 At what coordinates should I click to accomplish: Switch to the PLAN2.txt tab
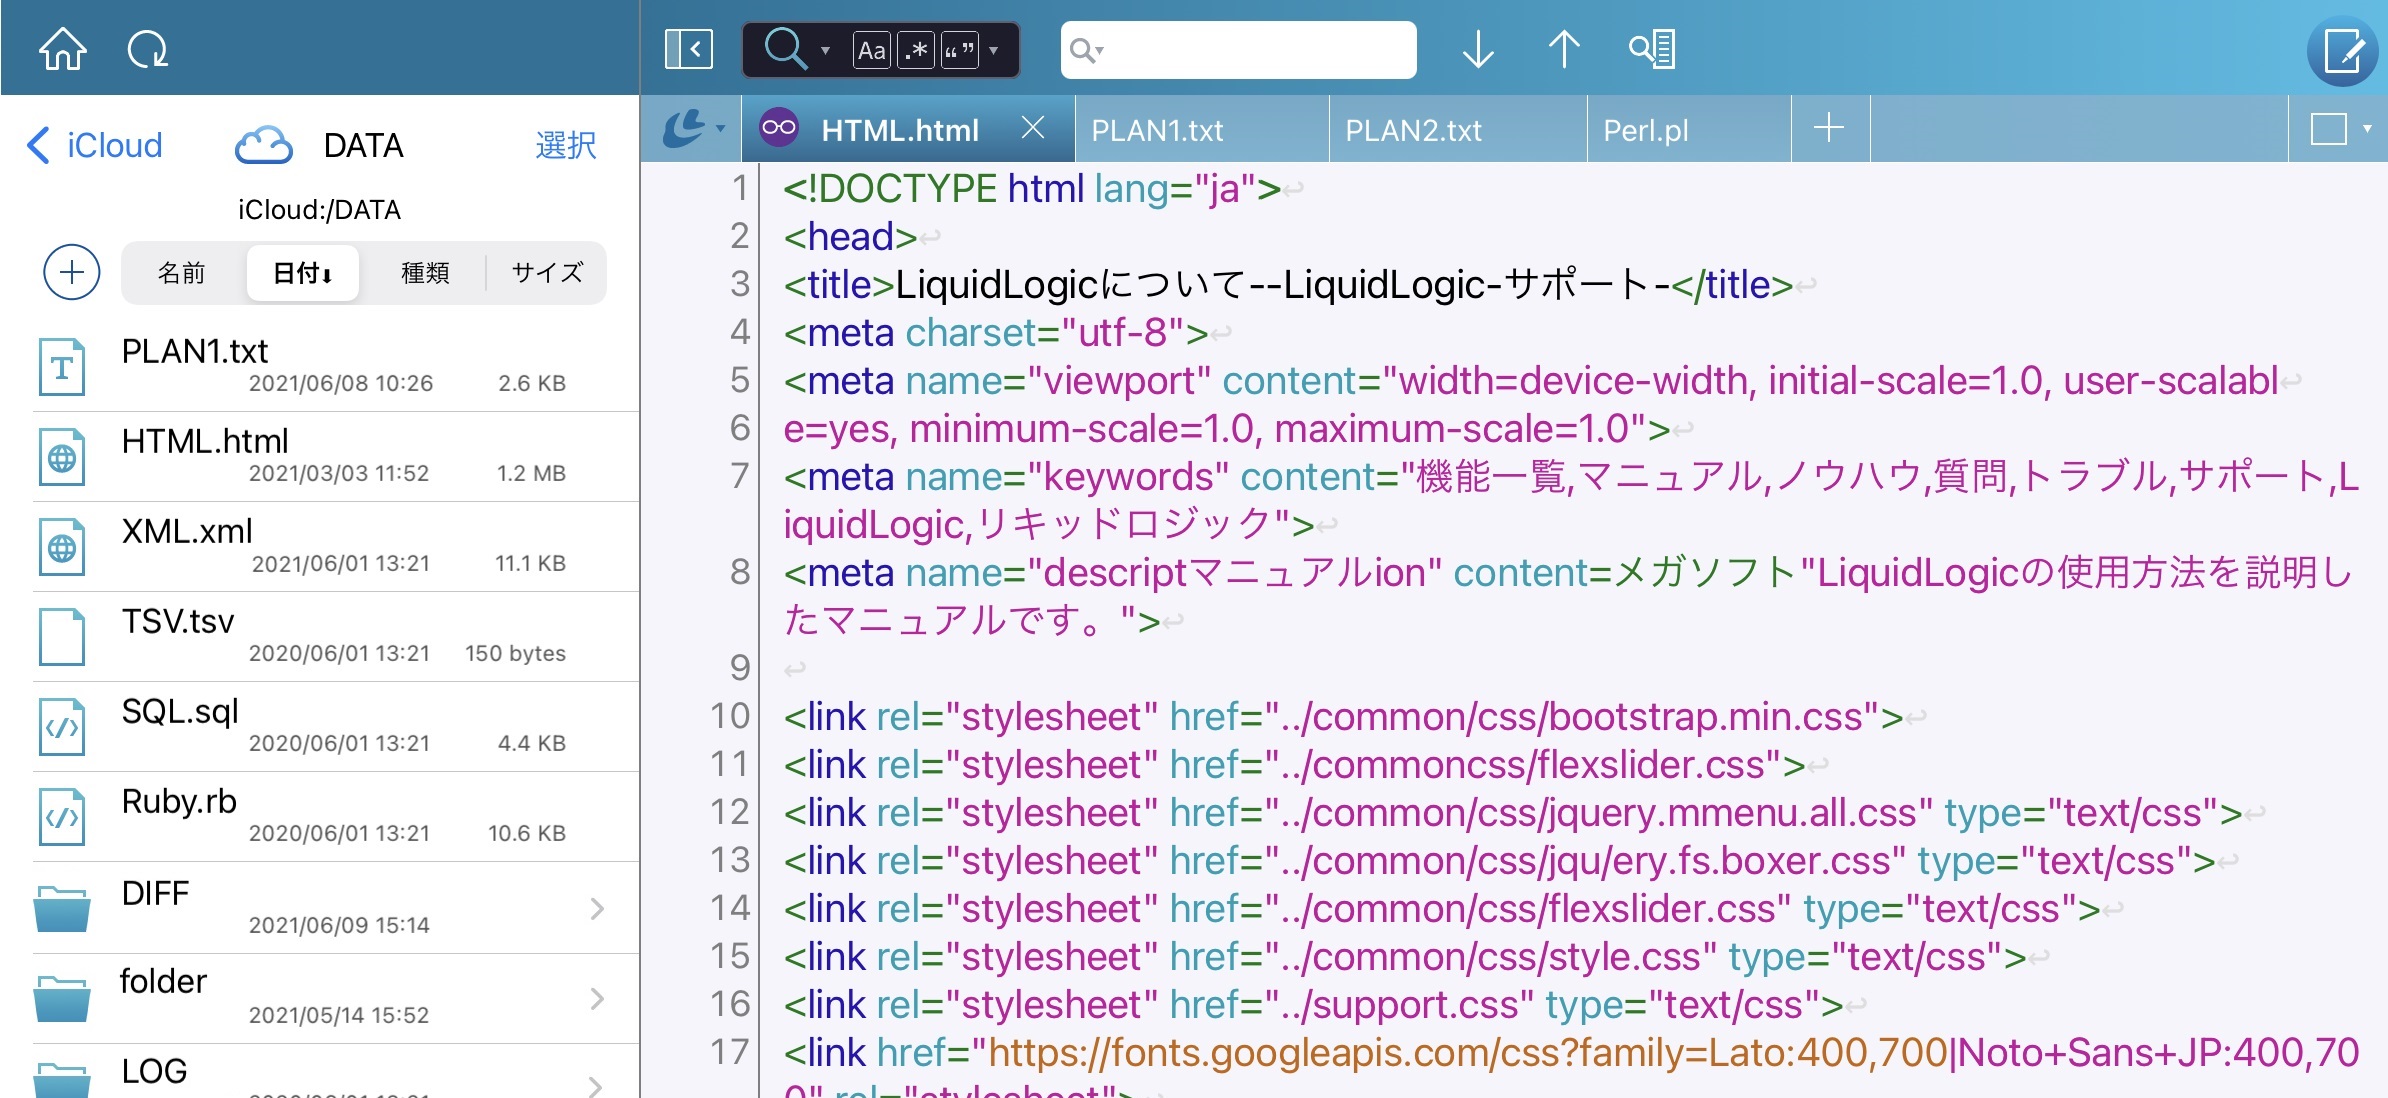(x=1413, y=130)
